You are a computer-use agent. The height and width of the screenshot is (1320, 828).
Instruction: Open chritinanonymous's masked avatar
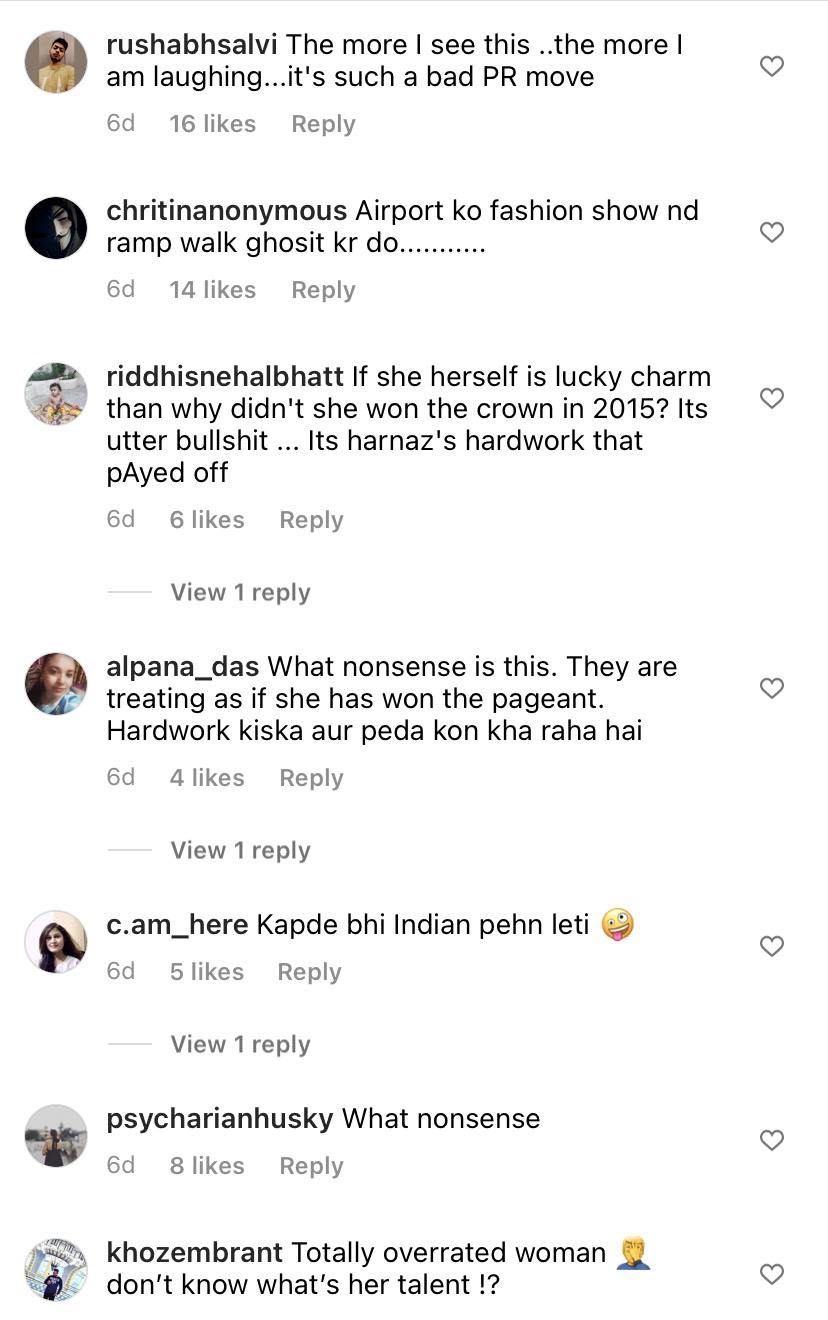coord(56,228)
